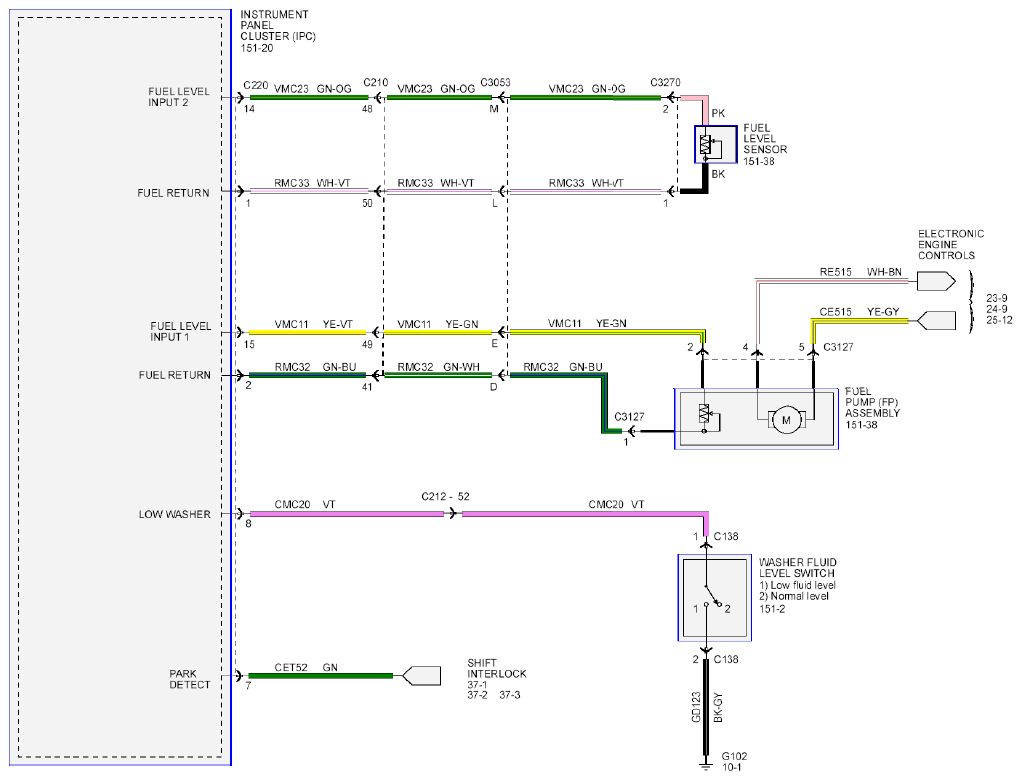Image resolution: width=1022 pixels, height=780 pixels.
Task: Click the CET52 GN Park Detect wire
Action: [320, 676]
